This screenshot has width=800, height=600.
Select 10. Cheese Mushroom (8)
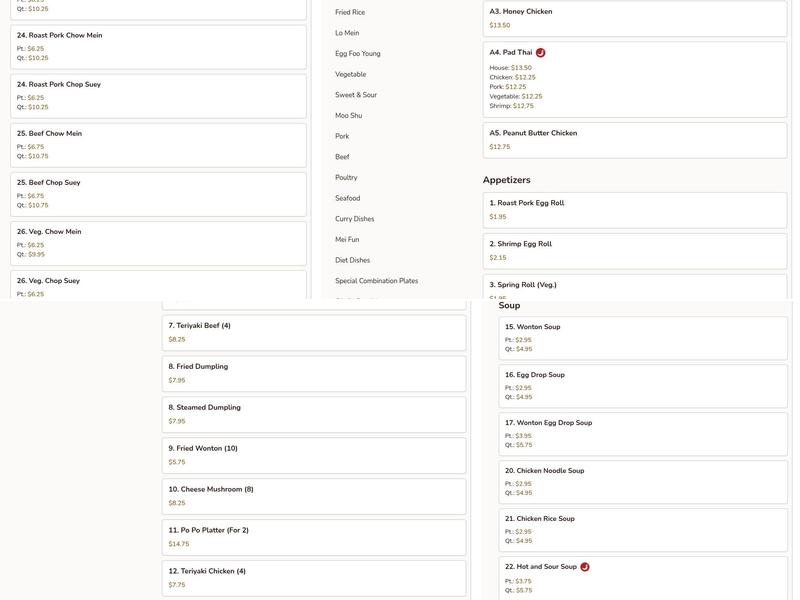(313, 496)
